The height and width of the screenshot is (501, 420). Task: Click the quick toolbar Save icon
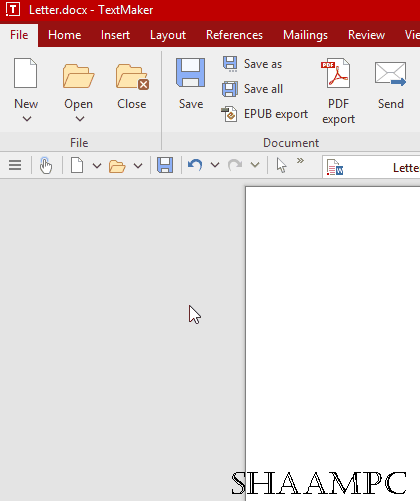click(165, 165)
